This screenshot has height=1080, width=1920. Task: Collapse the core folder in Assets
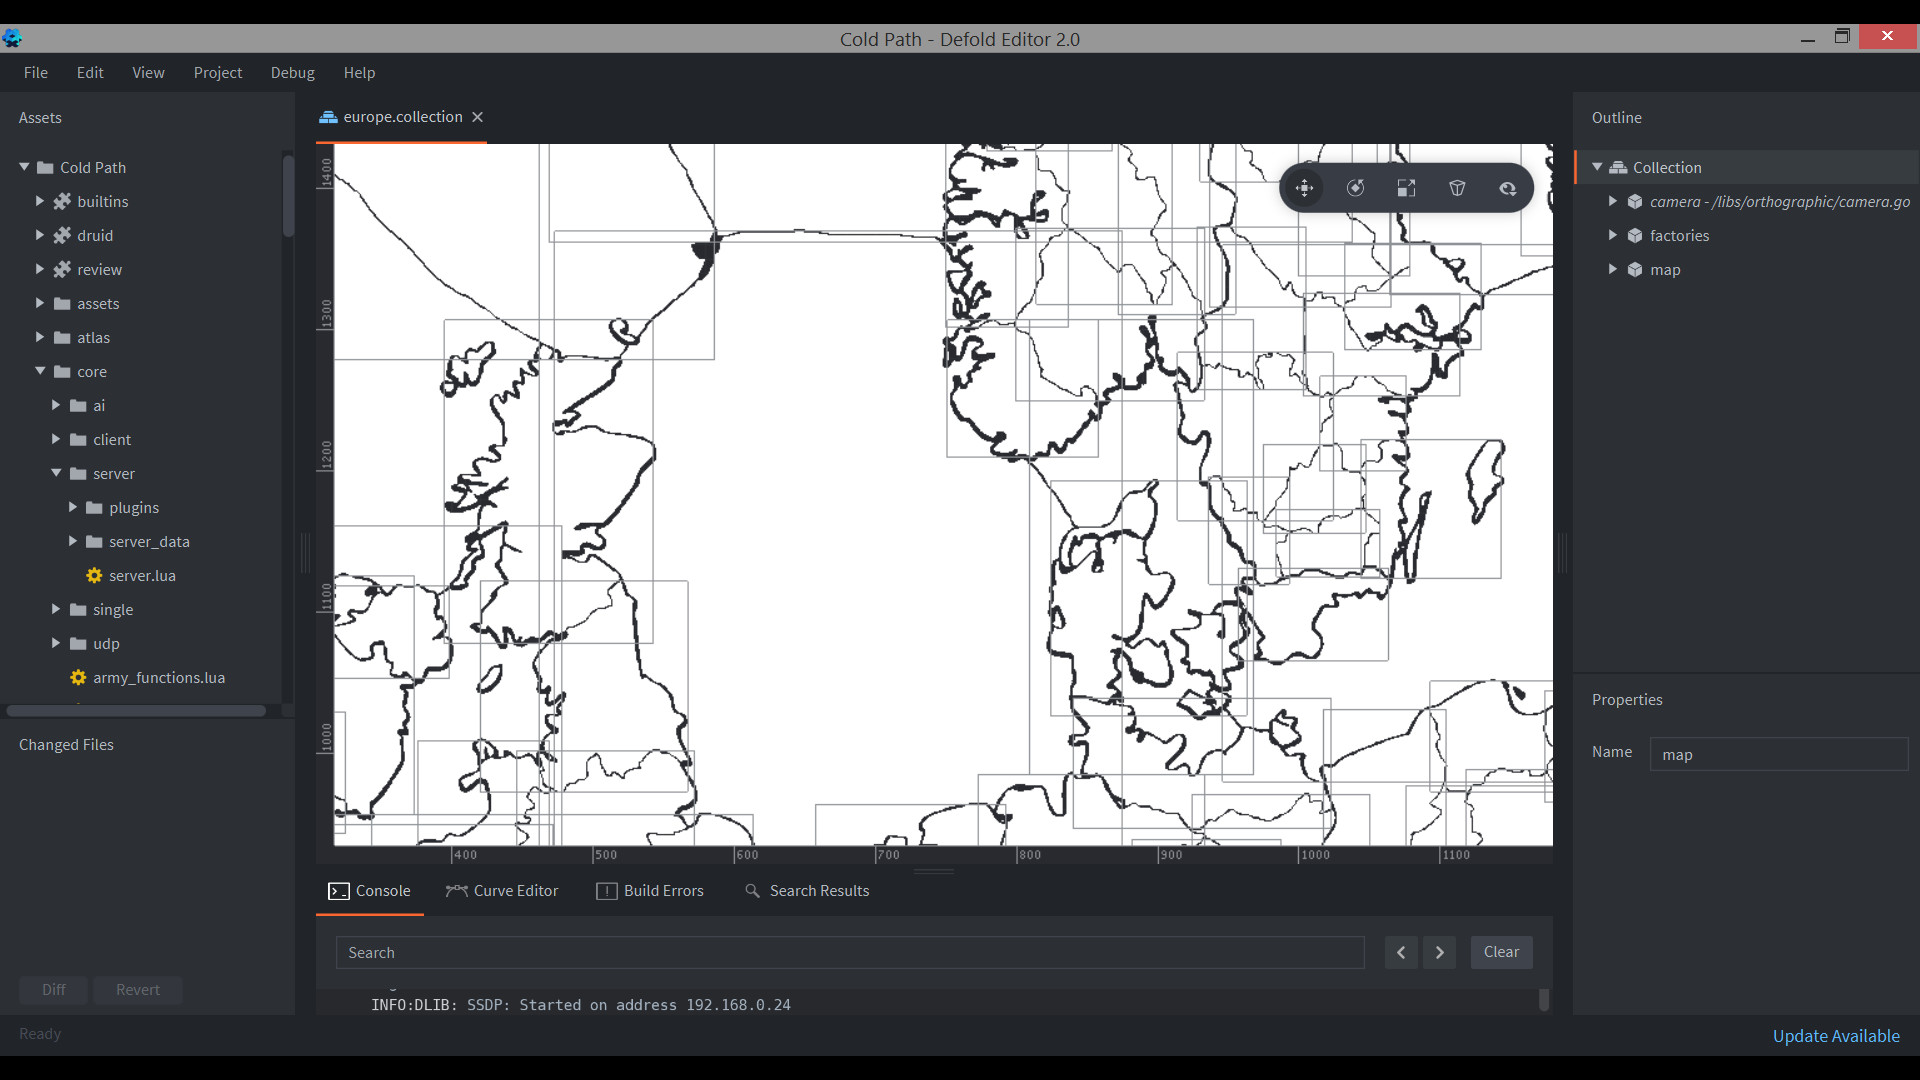click(x=40, y=371)
